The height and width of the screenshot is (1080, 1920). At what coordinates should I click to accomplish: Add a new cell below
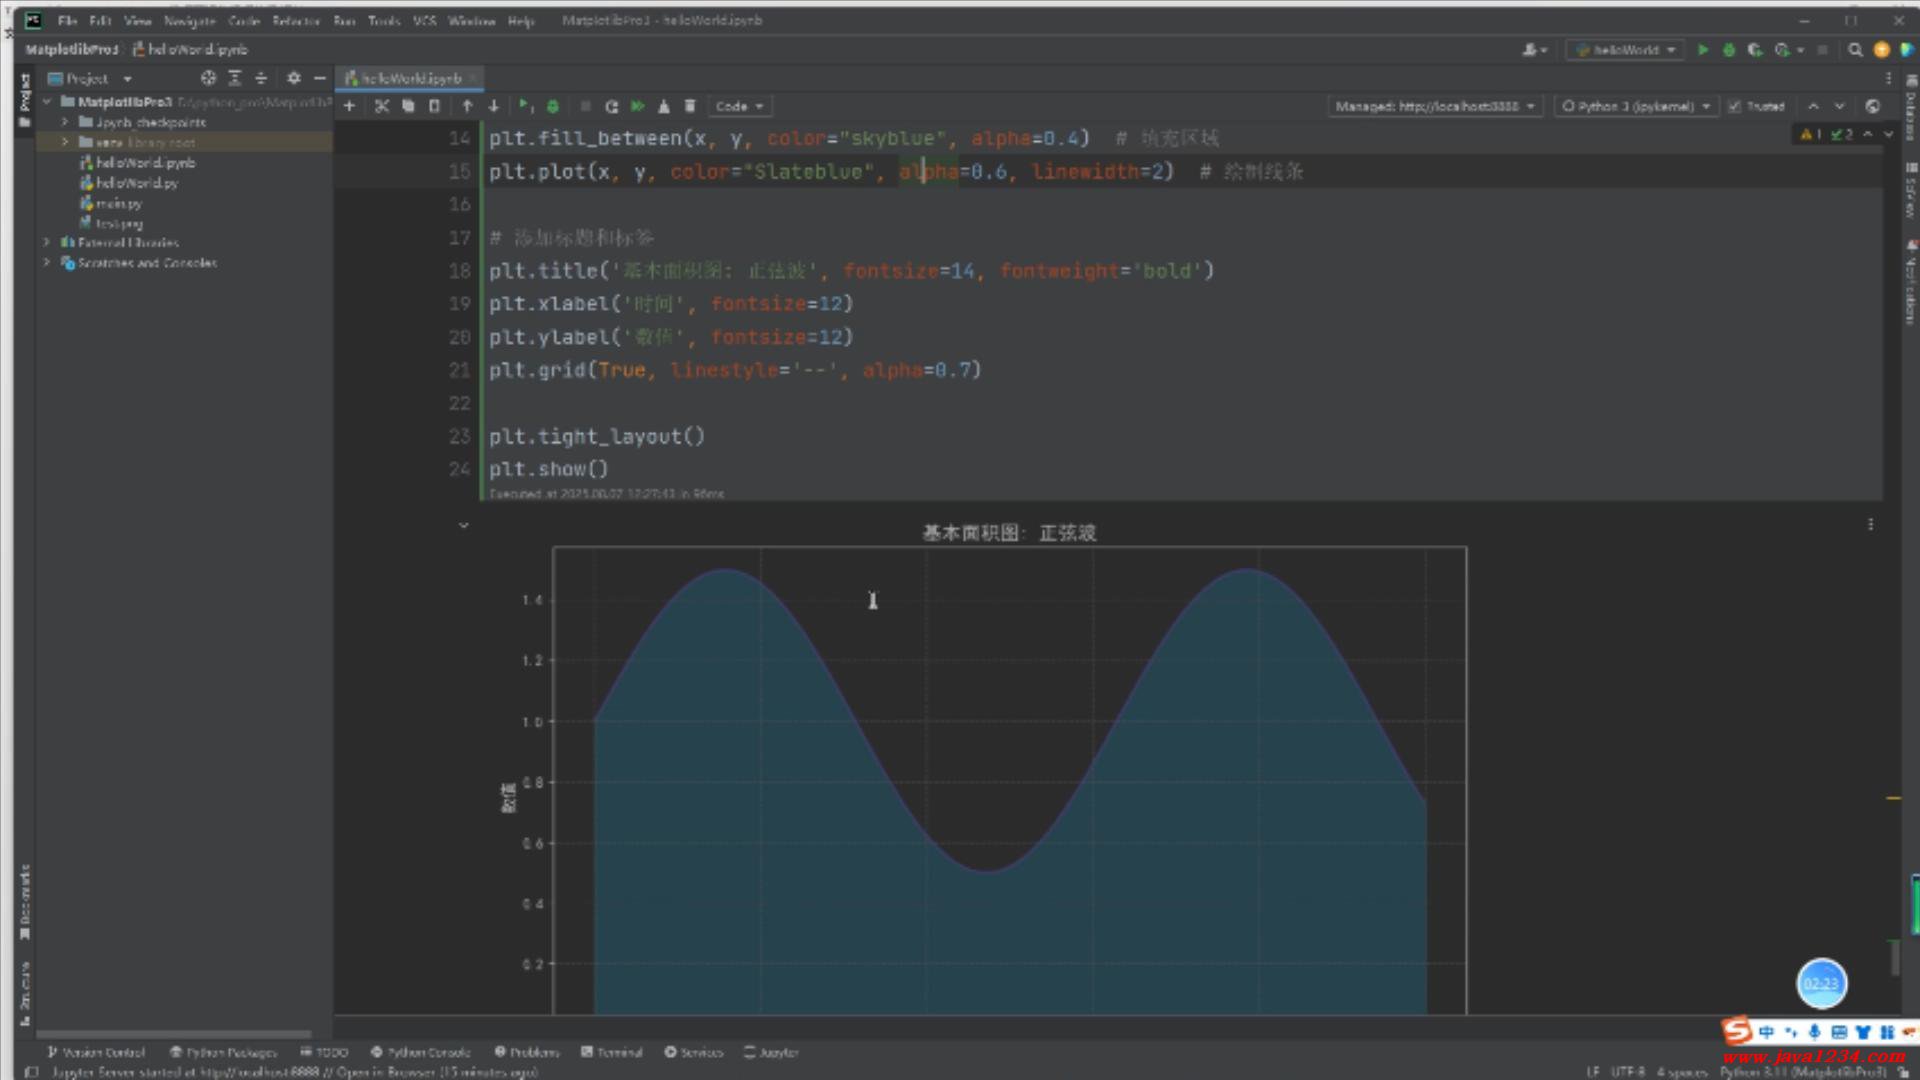click(349, 106)
